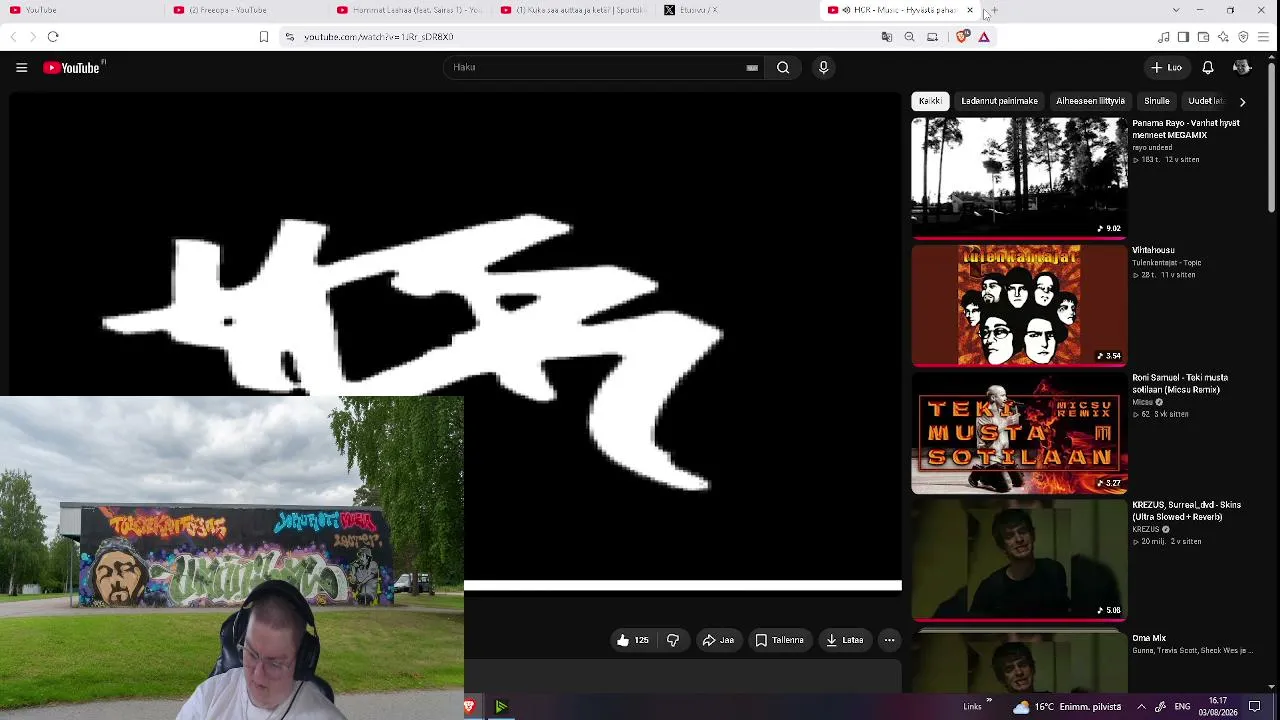Screen dimensions: 1280x720
Task: Click the search magnifier button
Action: click(783, 68)
